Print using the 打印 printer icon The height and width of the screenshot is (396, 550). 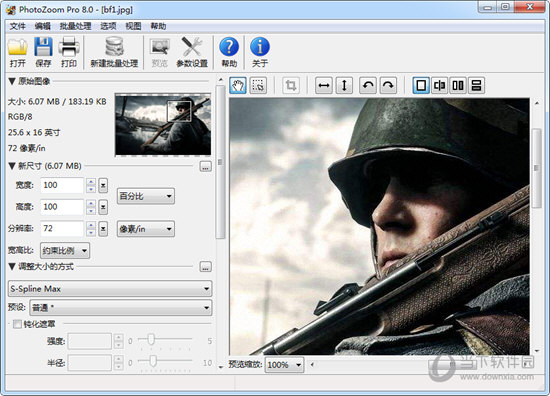(x=69, y=52)
